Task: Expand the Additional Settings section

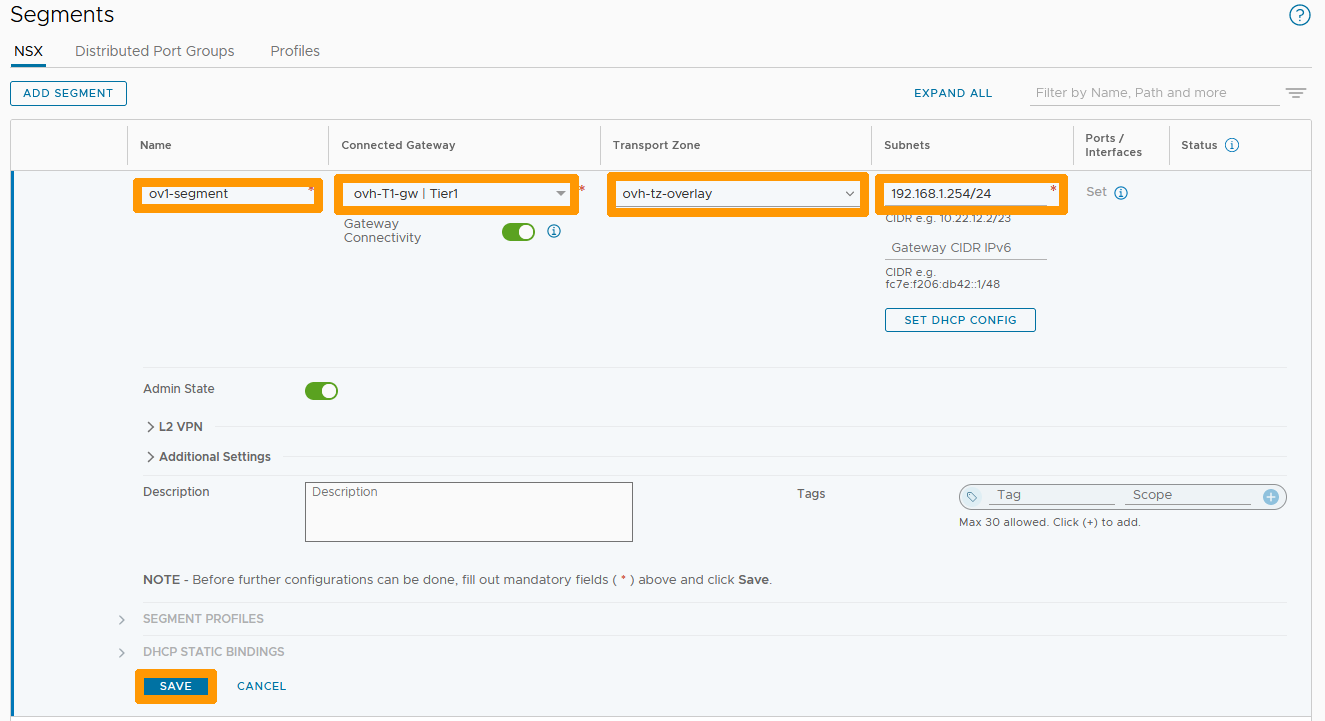Action: [x=208, y=457]
